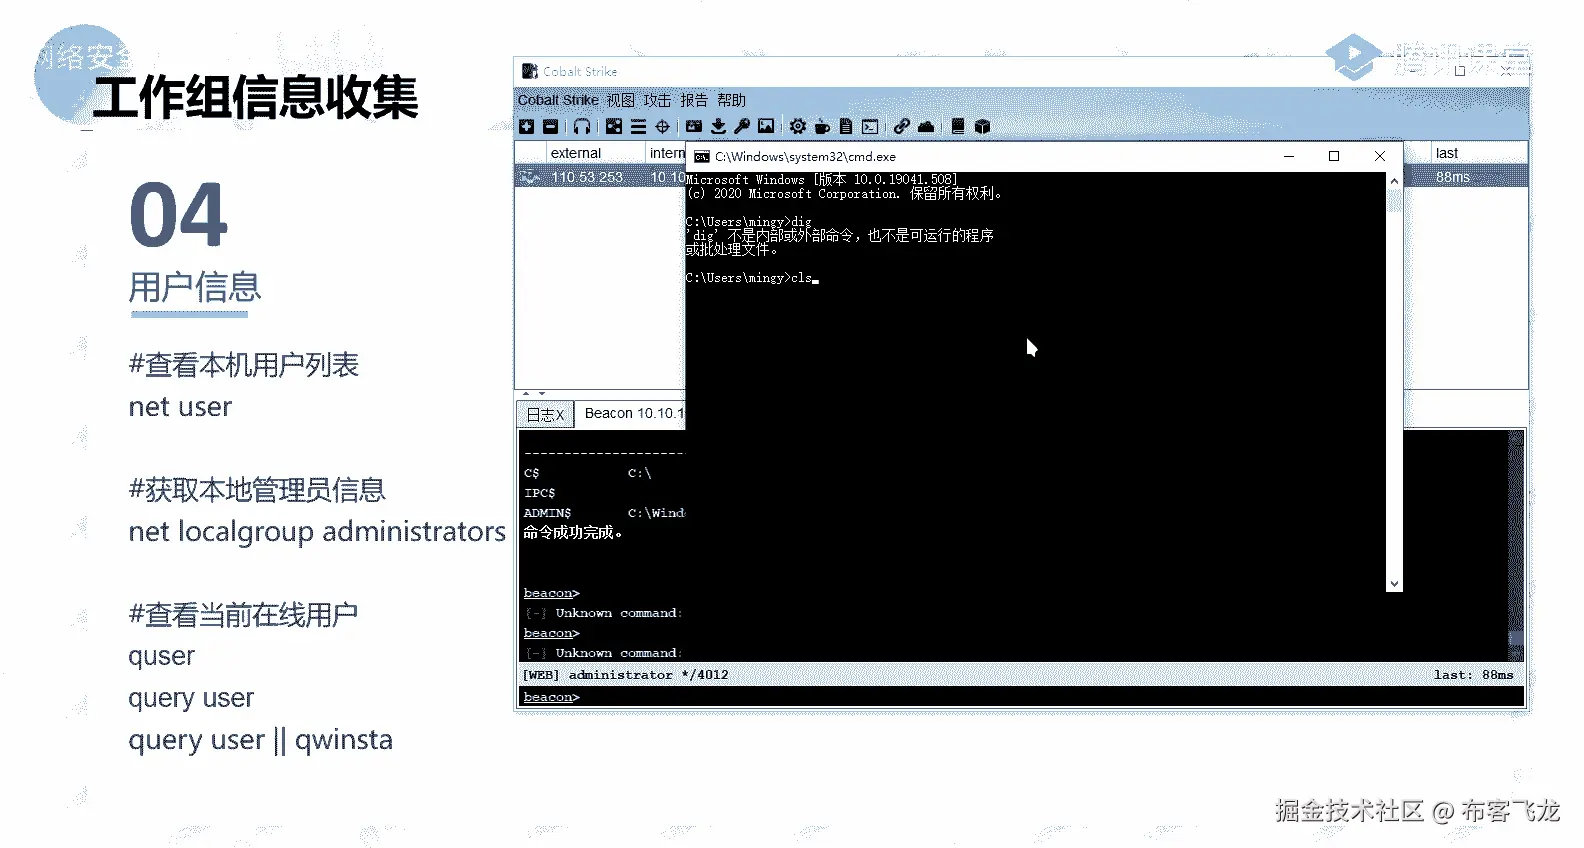Click the document (Office macro) icon

846,126
